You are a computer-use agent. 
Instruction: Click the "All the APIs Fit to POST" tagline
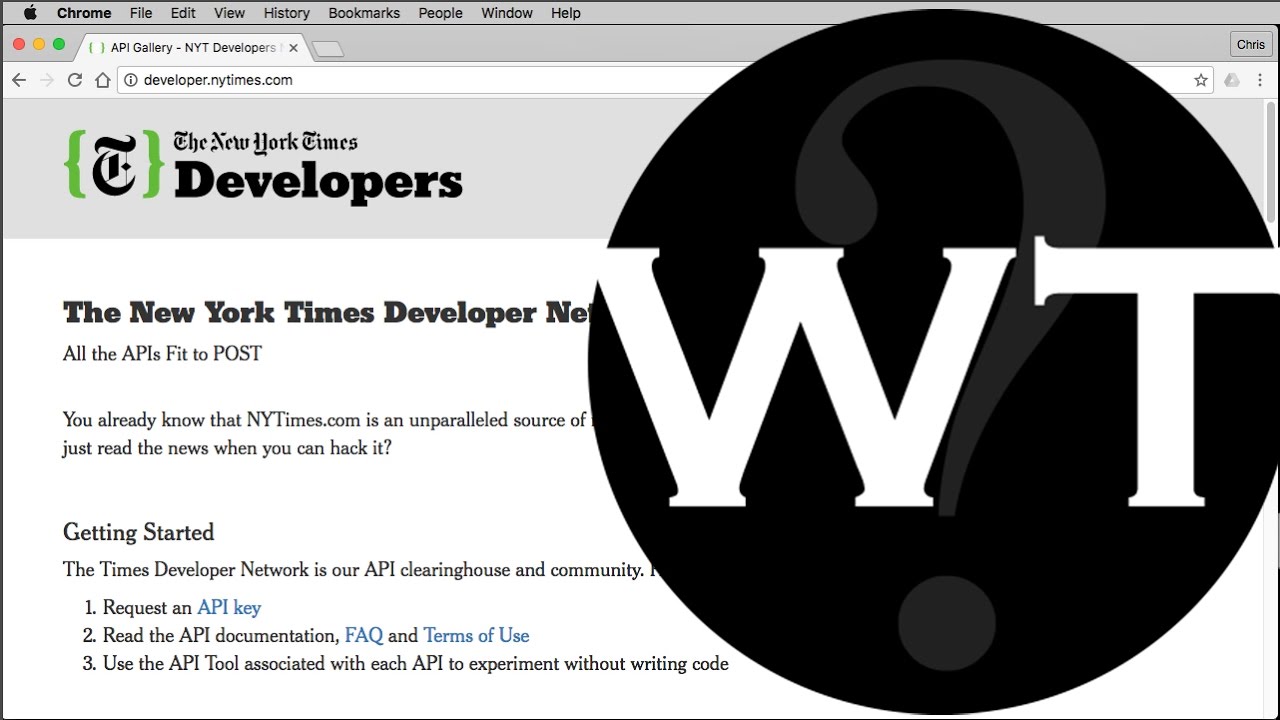point(162,354)
